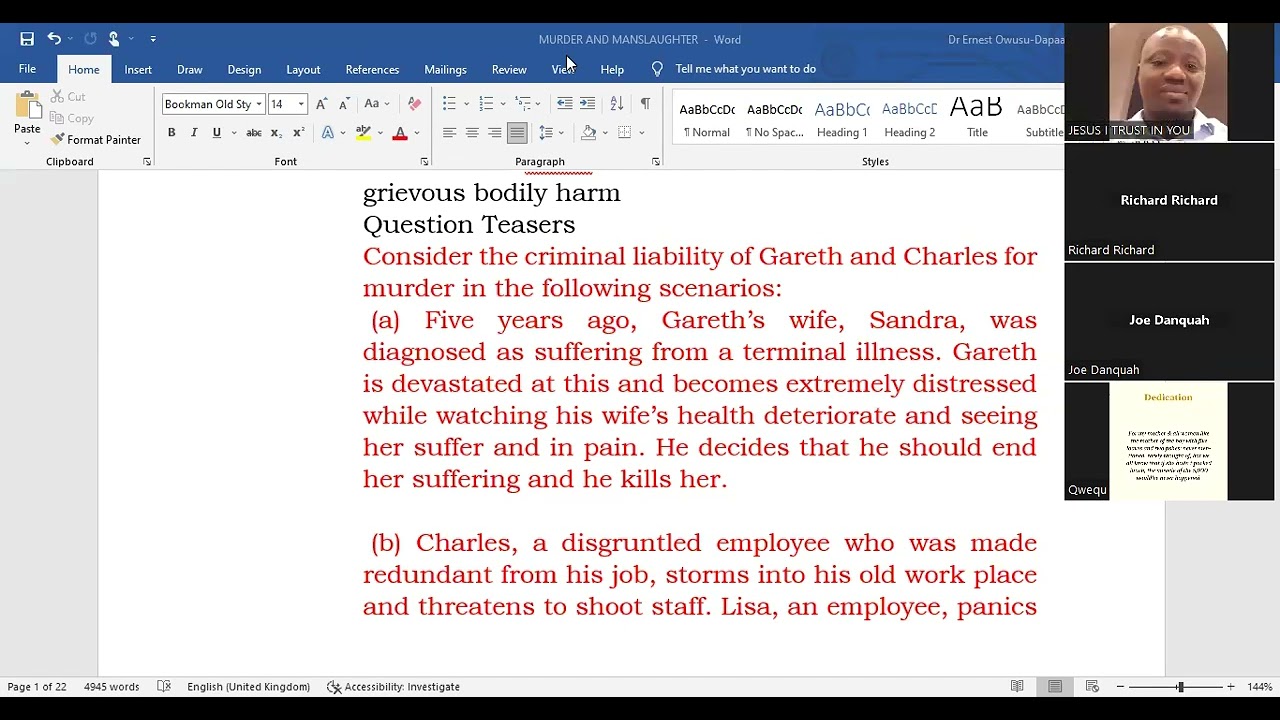Toggle italic formatting
This screenshot has width=1280, height=720.
coord(193,133)
